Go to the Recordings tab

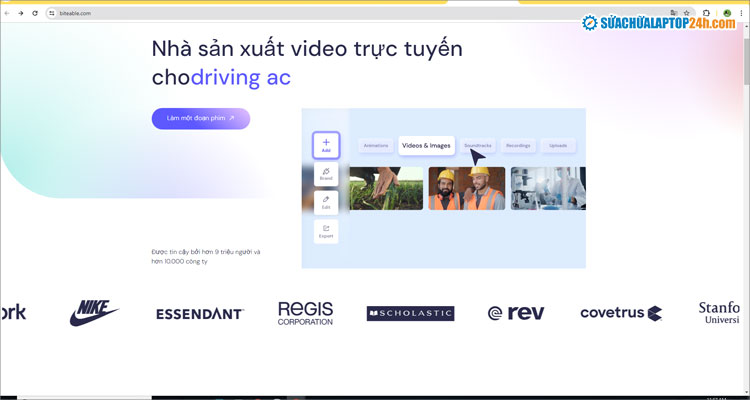(518, 146)
